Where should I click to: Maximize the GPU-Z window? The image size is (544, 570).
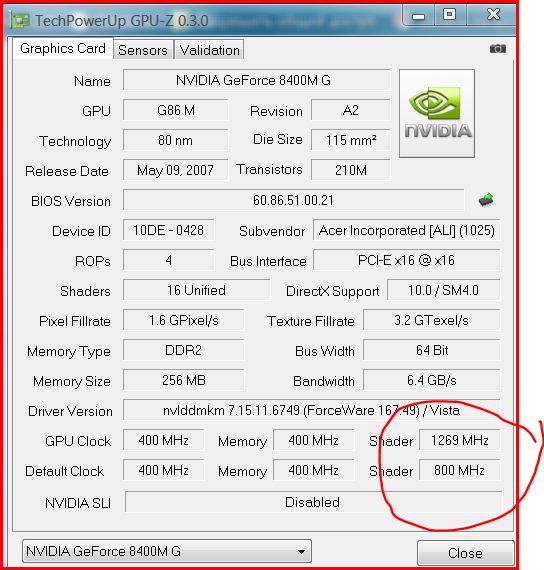[450, 15]
